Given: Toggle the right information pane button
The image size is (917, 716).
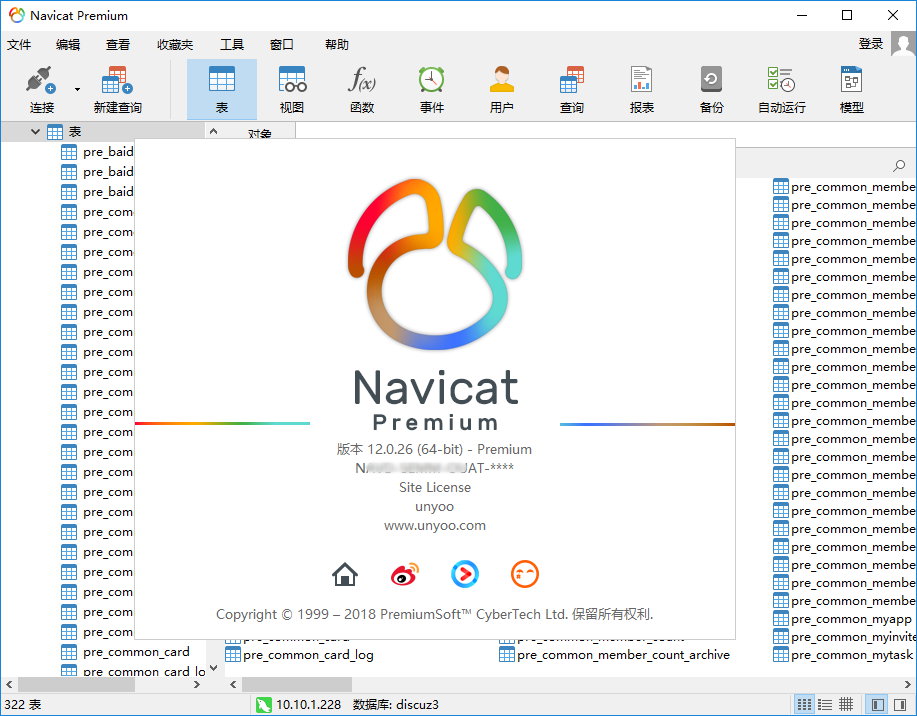Looking at the screenshot, I should (900, 704).
